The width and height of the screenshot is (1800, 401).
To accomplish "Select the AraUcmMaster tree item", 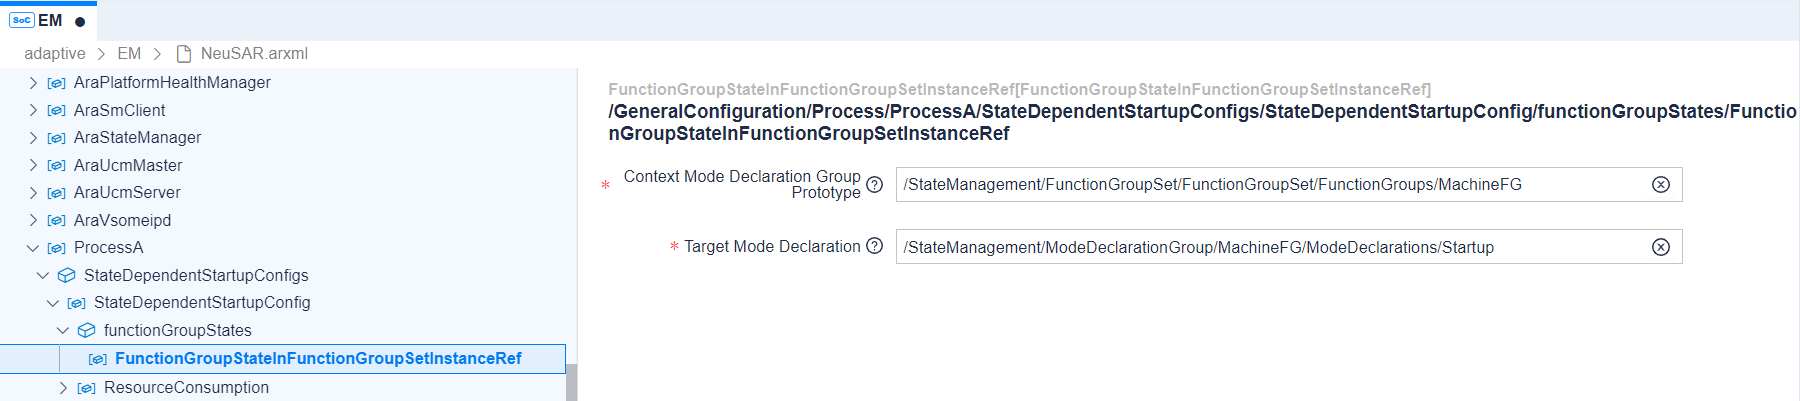I will pos(128,165).
